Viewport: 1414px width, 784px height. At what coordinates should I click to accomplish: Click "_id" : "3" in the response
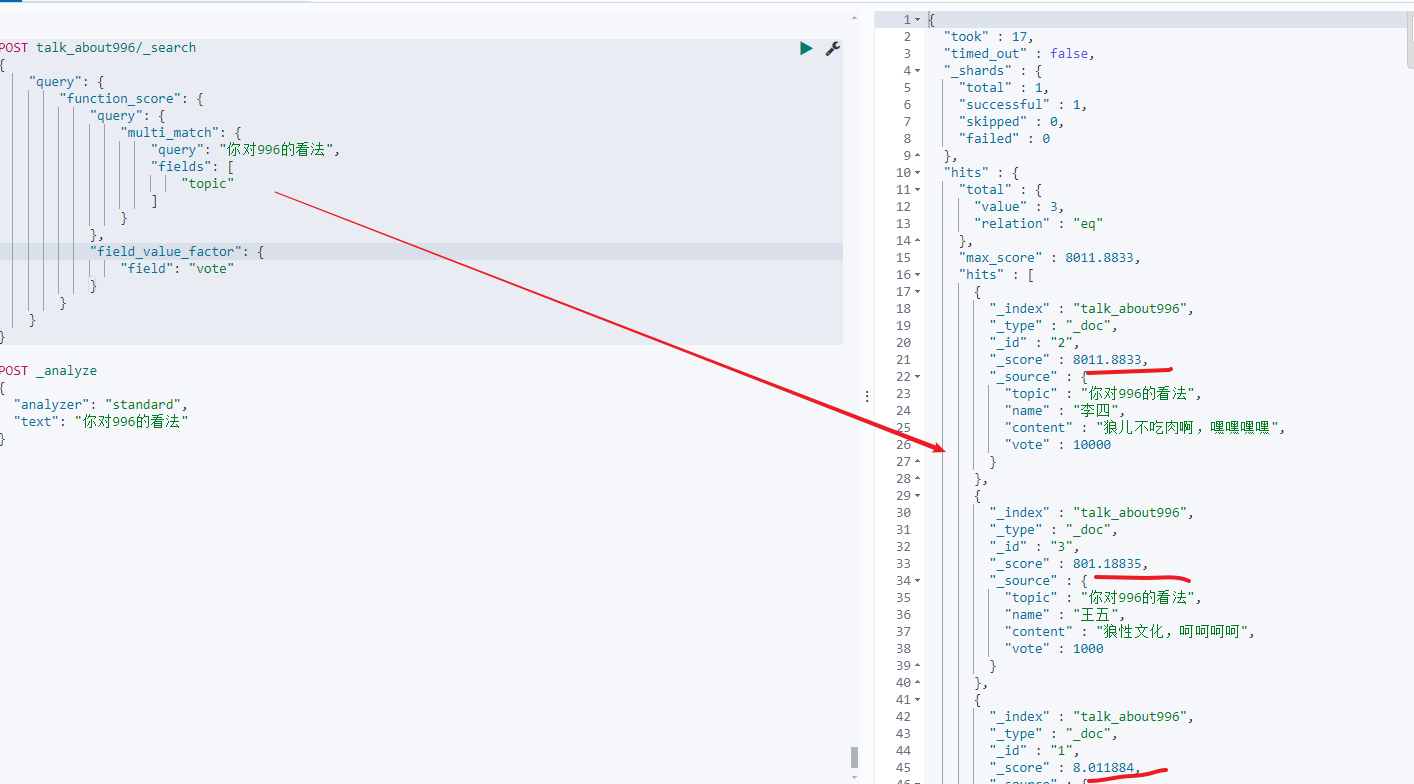(1035, 547)
